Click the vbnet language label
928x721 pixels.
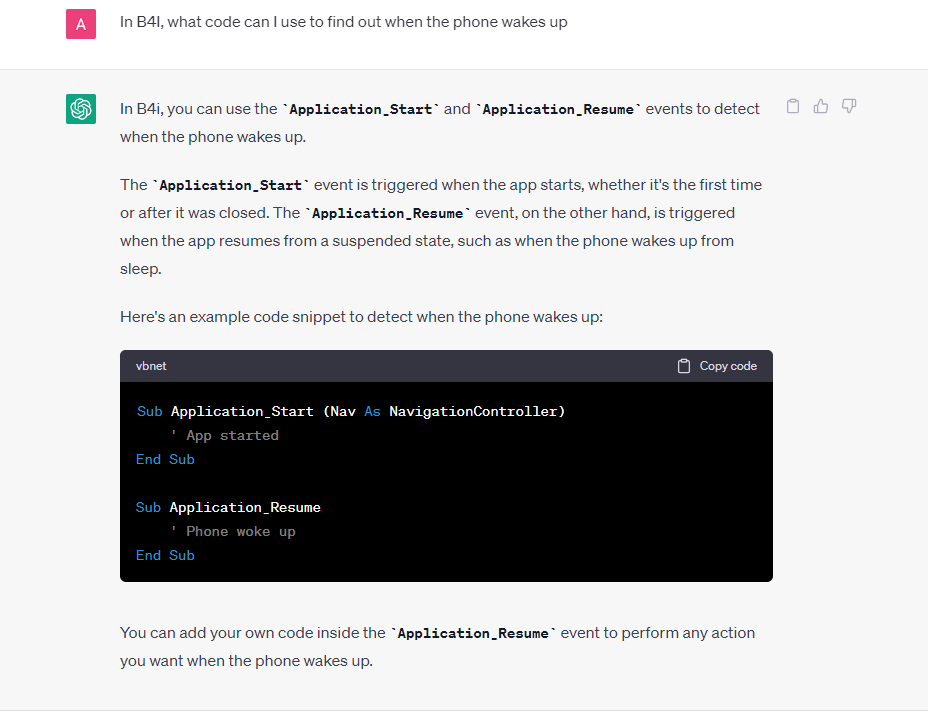pyautogui.click(x=151, y=366)
